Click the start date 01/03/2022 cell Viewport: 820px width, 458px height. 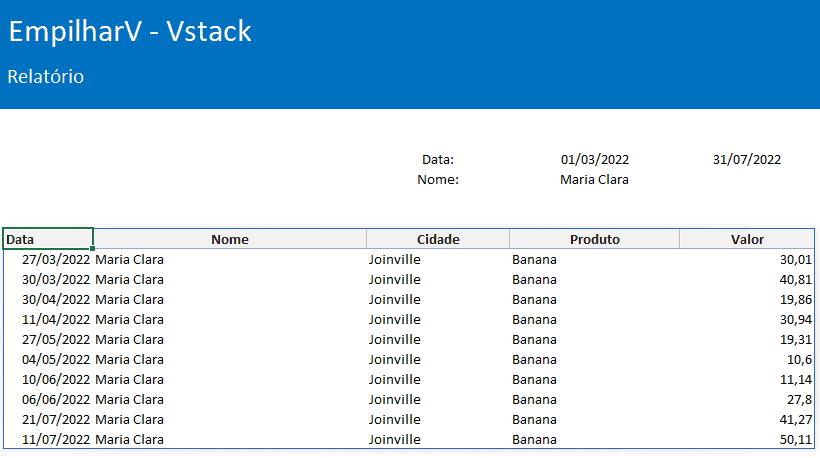[x=595, y=159]
